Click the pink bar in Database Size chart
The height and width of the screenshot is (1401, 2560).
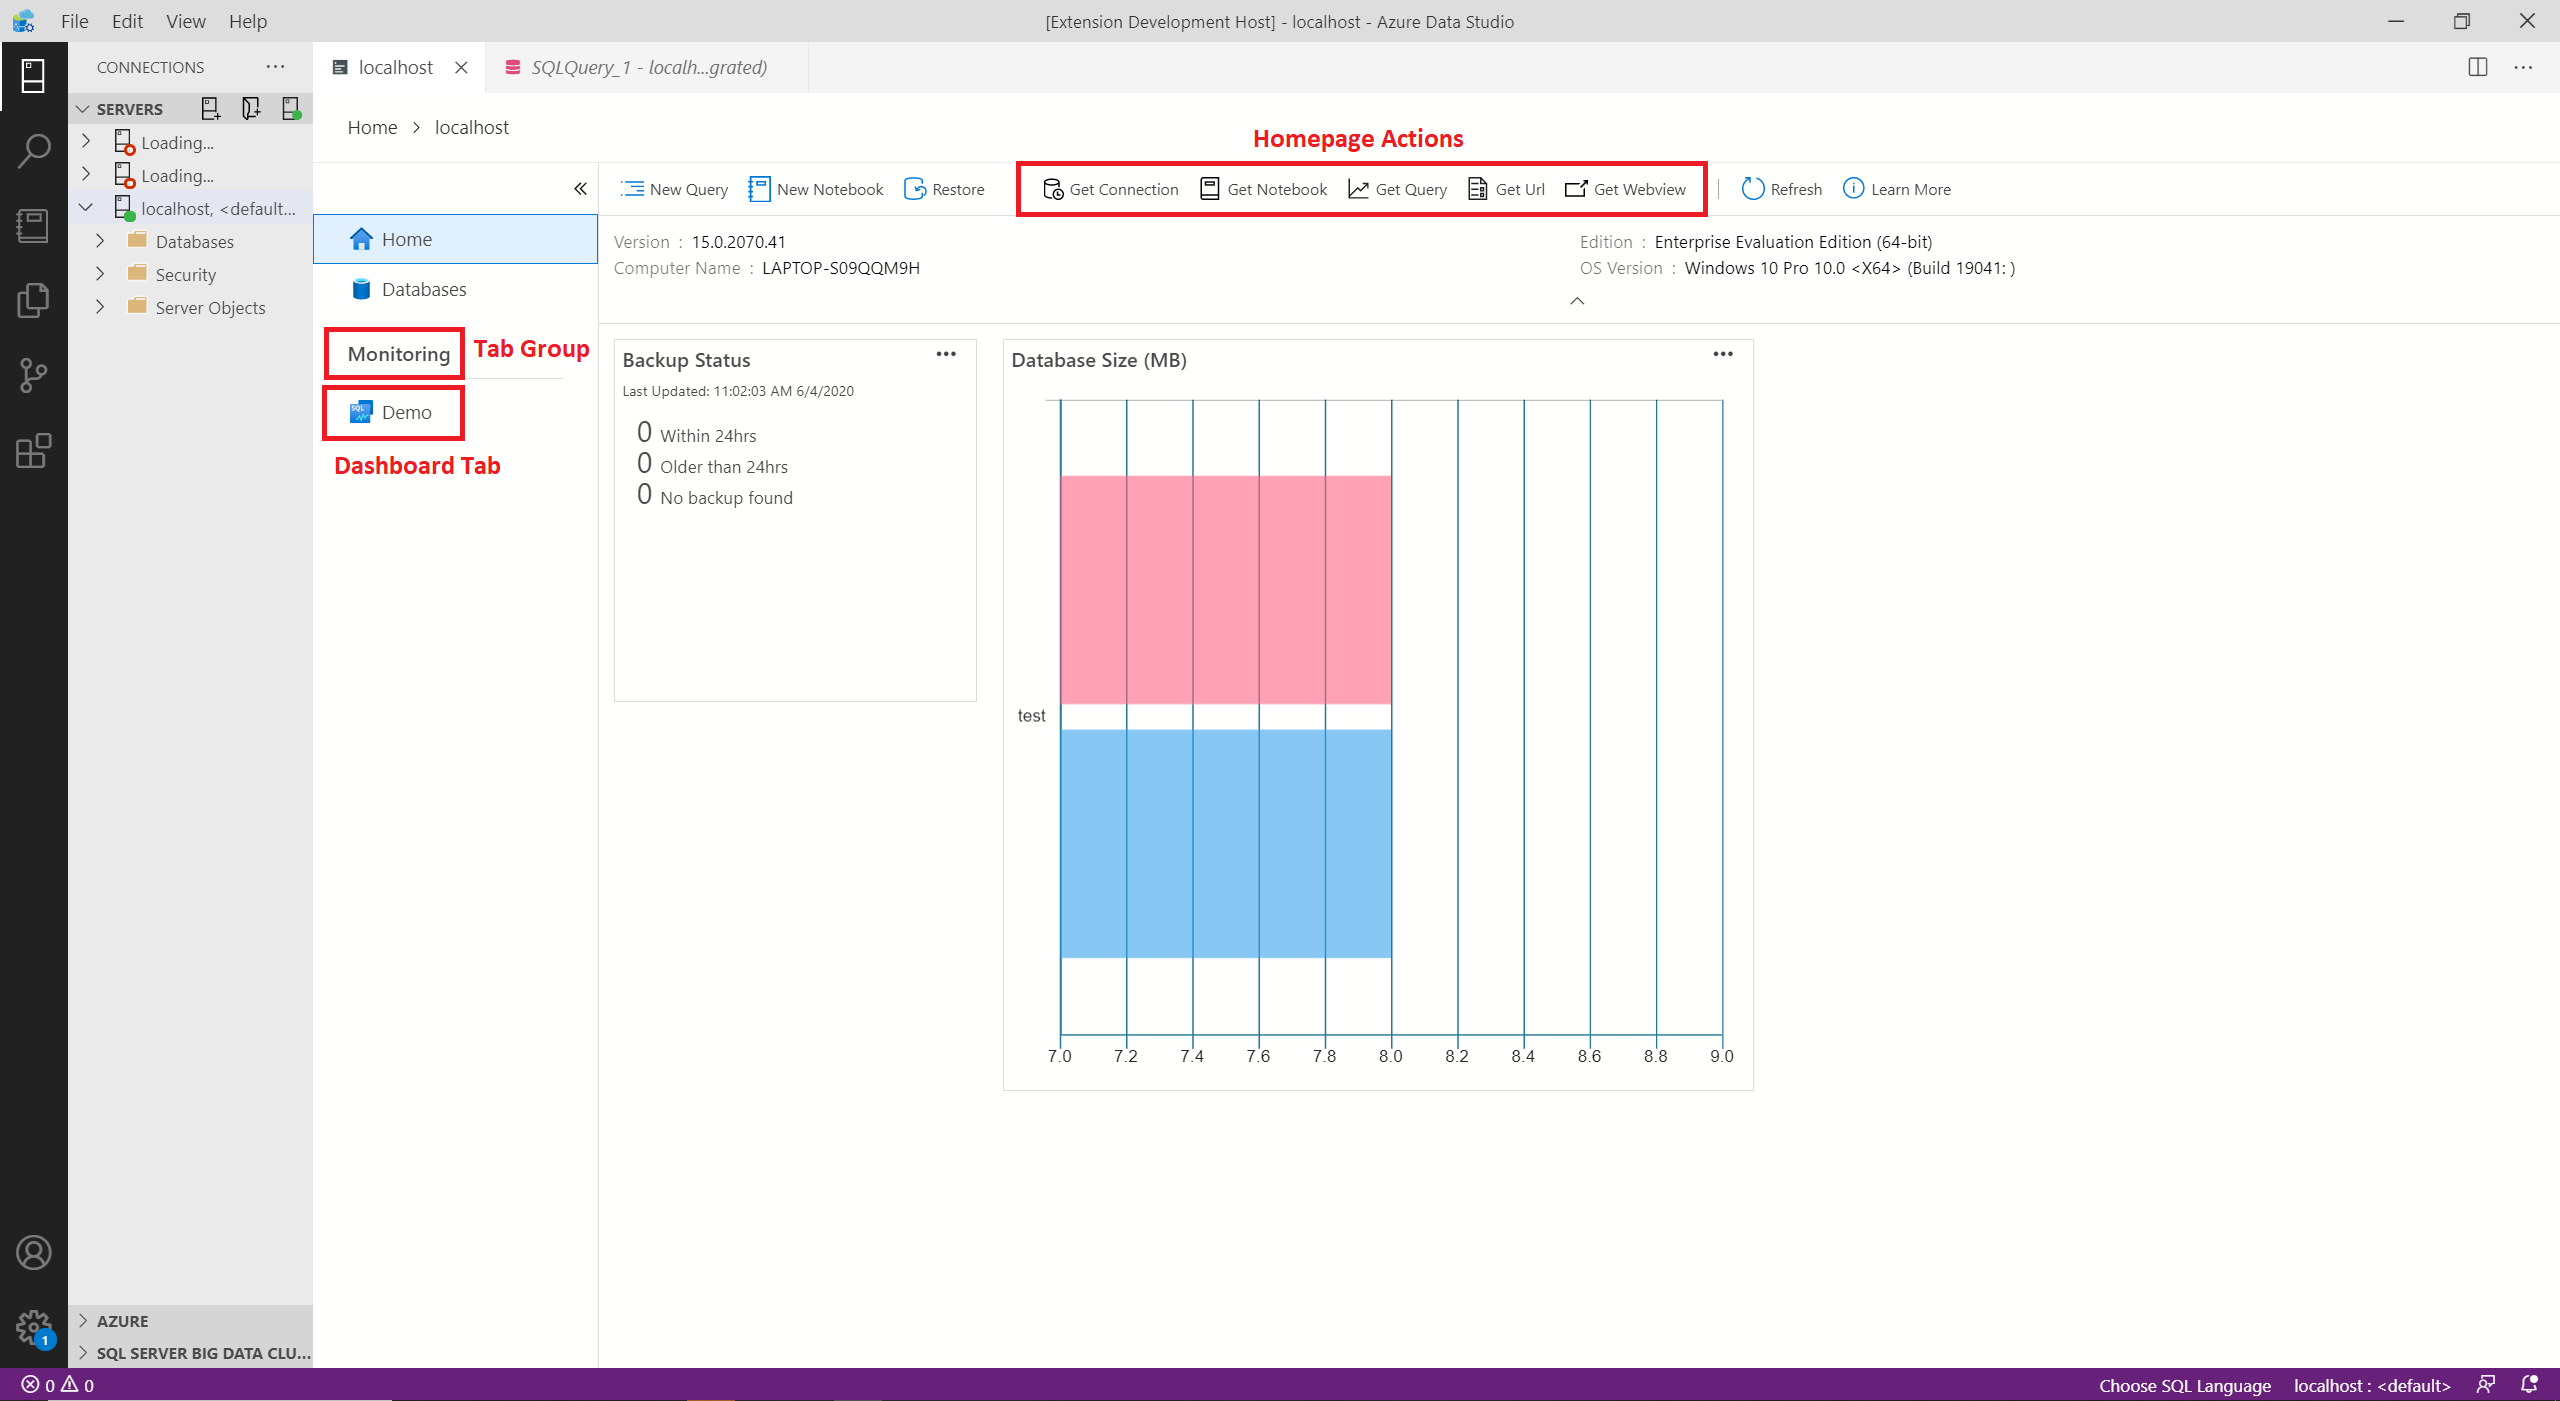[1225, 590]
